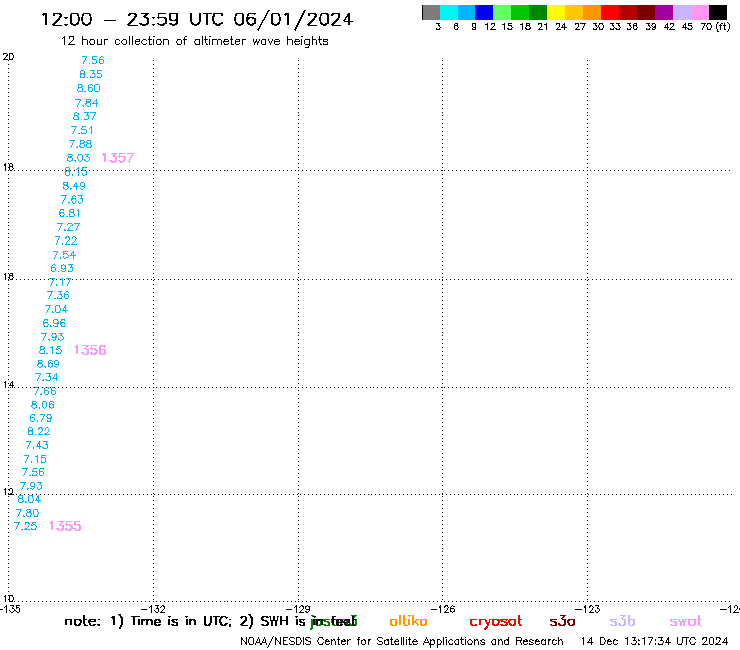740x650 pixels.
Task: Click the 14 Dec 13:17:34 UTC timestamp
Action: point(654,642)
